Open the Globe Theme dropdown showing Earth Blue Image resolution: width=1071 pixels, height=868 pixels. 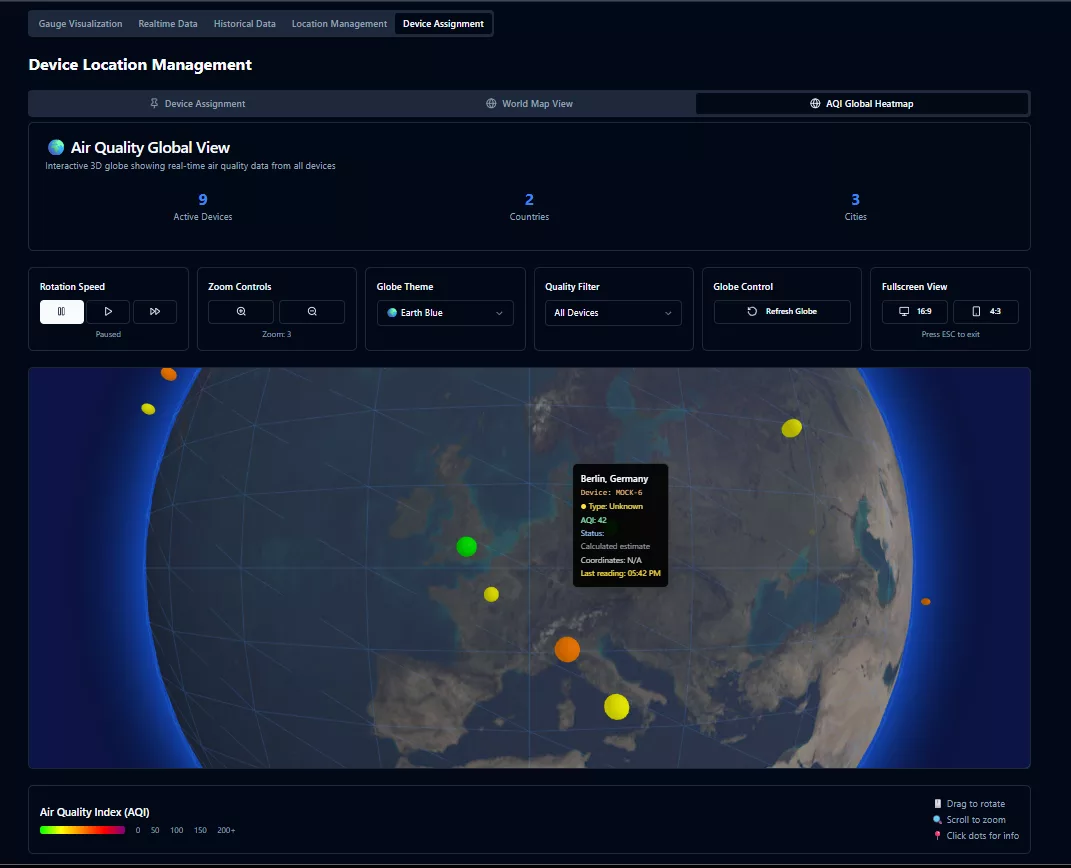(x=444, y=313)
